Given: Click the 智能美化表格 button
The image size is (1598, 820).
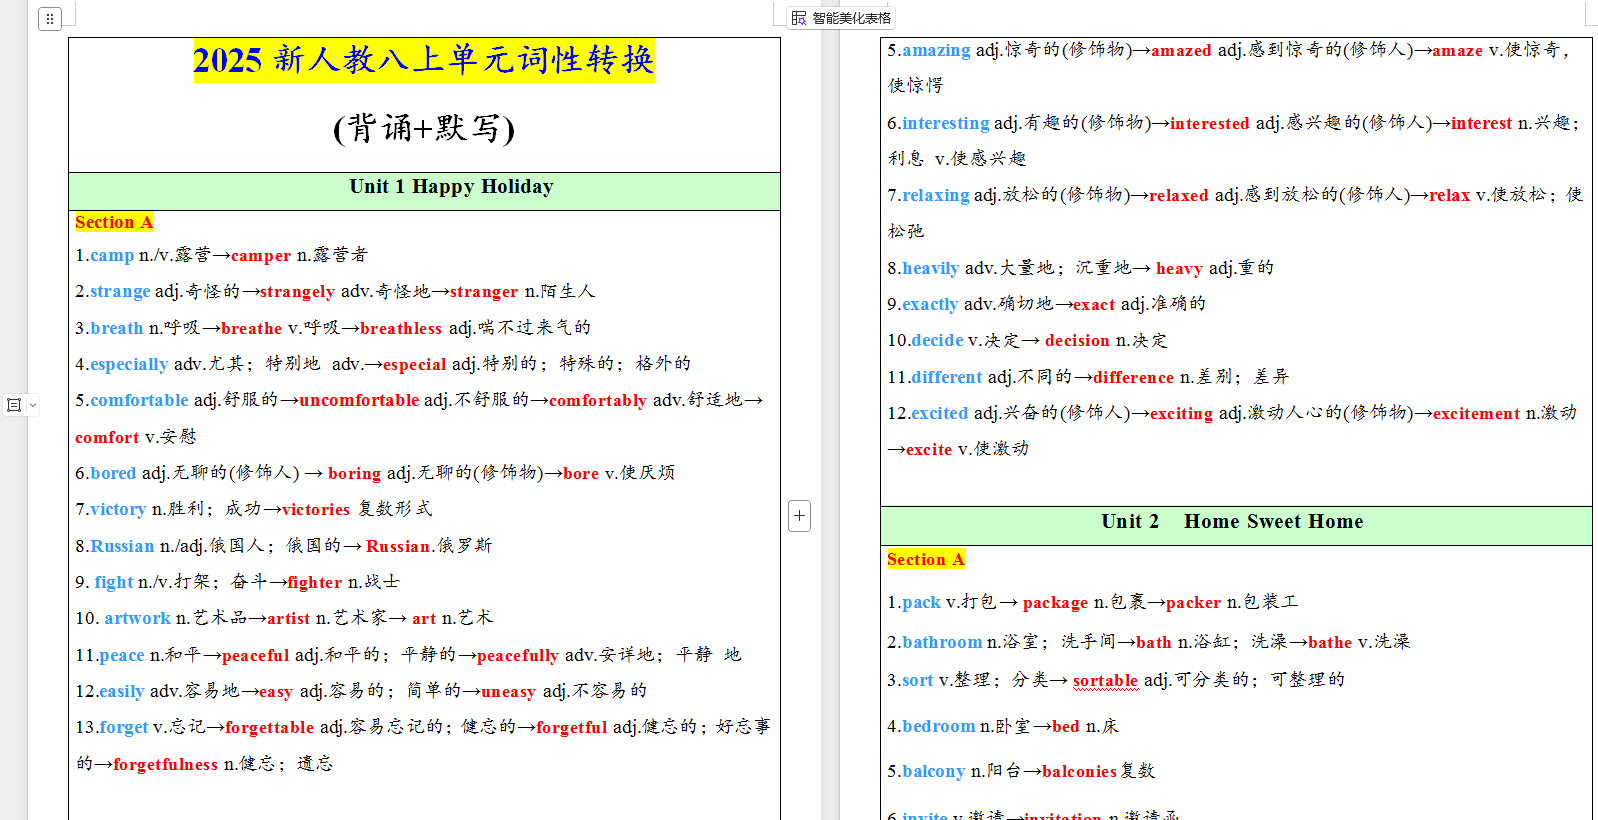Looking at the screenshot, I should tap(841, 18).
